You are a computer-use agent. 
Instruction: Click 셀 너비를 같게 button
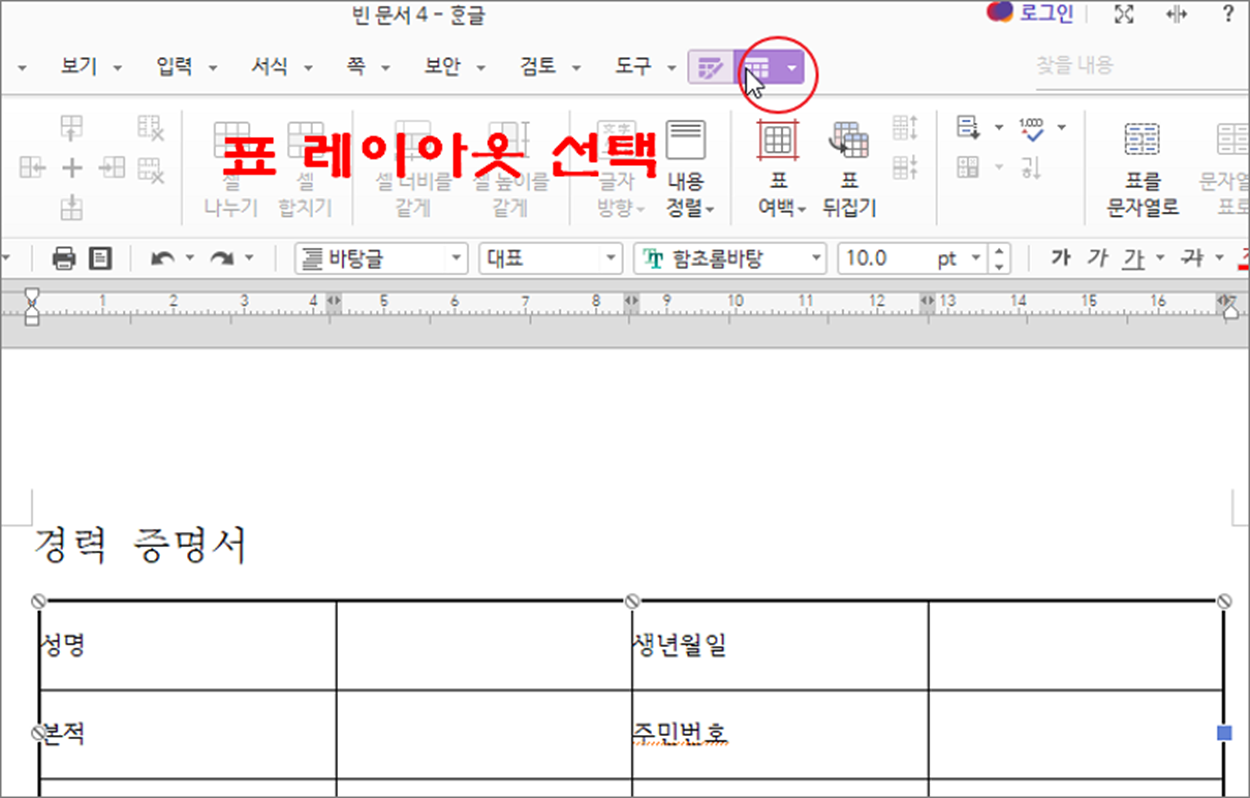[413, 168]
